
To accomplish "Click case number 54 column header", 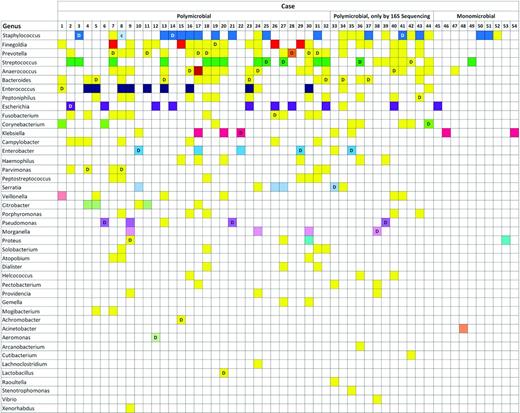I will [514, 26].
